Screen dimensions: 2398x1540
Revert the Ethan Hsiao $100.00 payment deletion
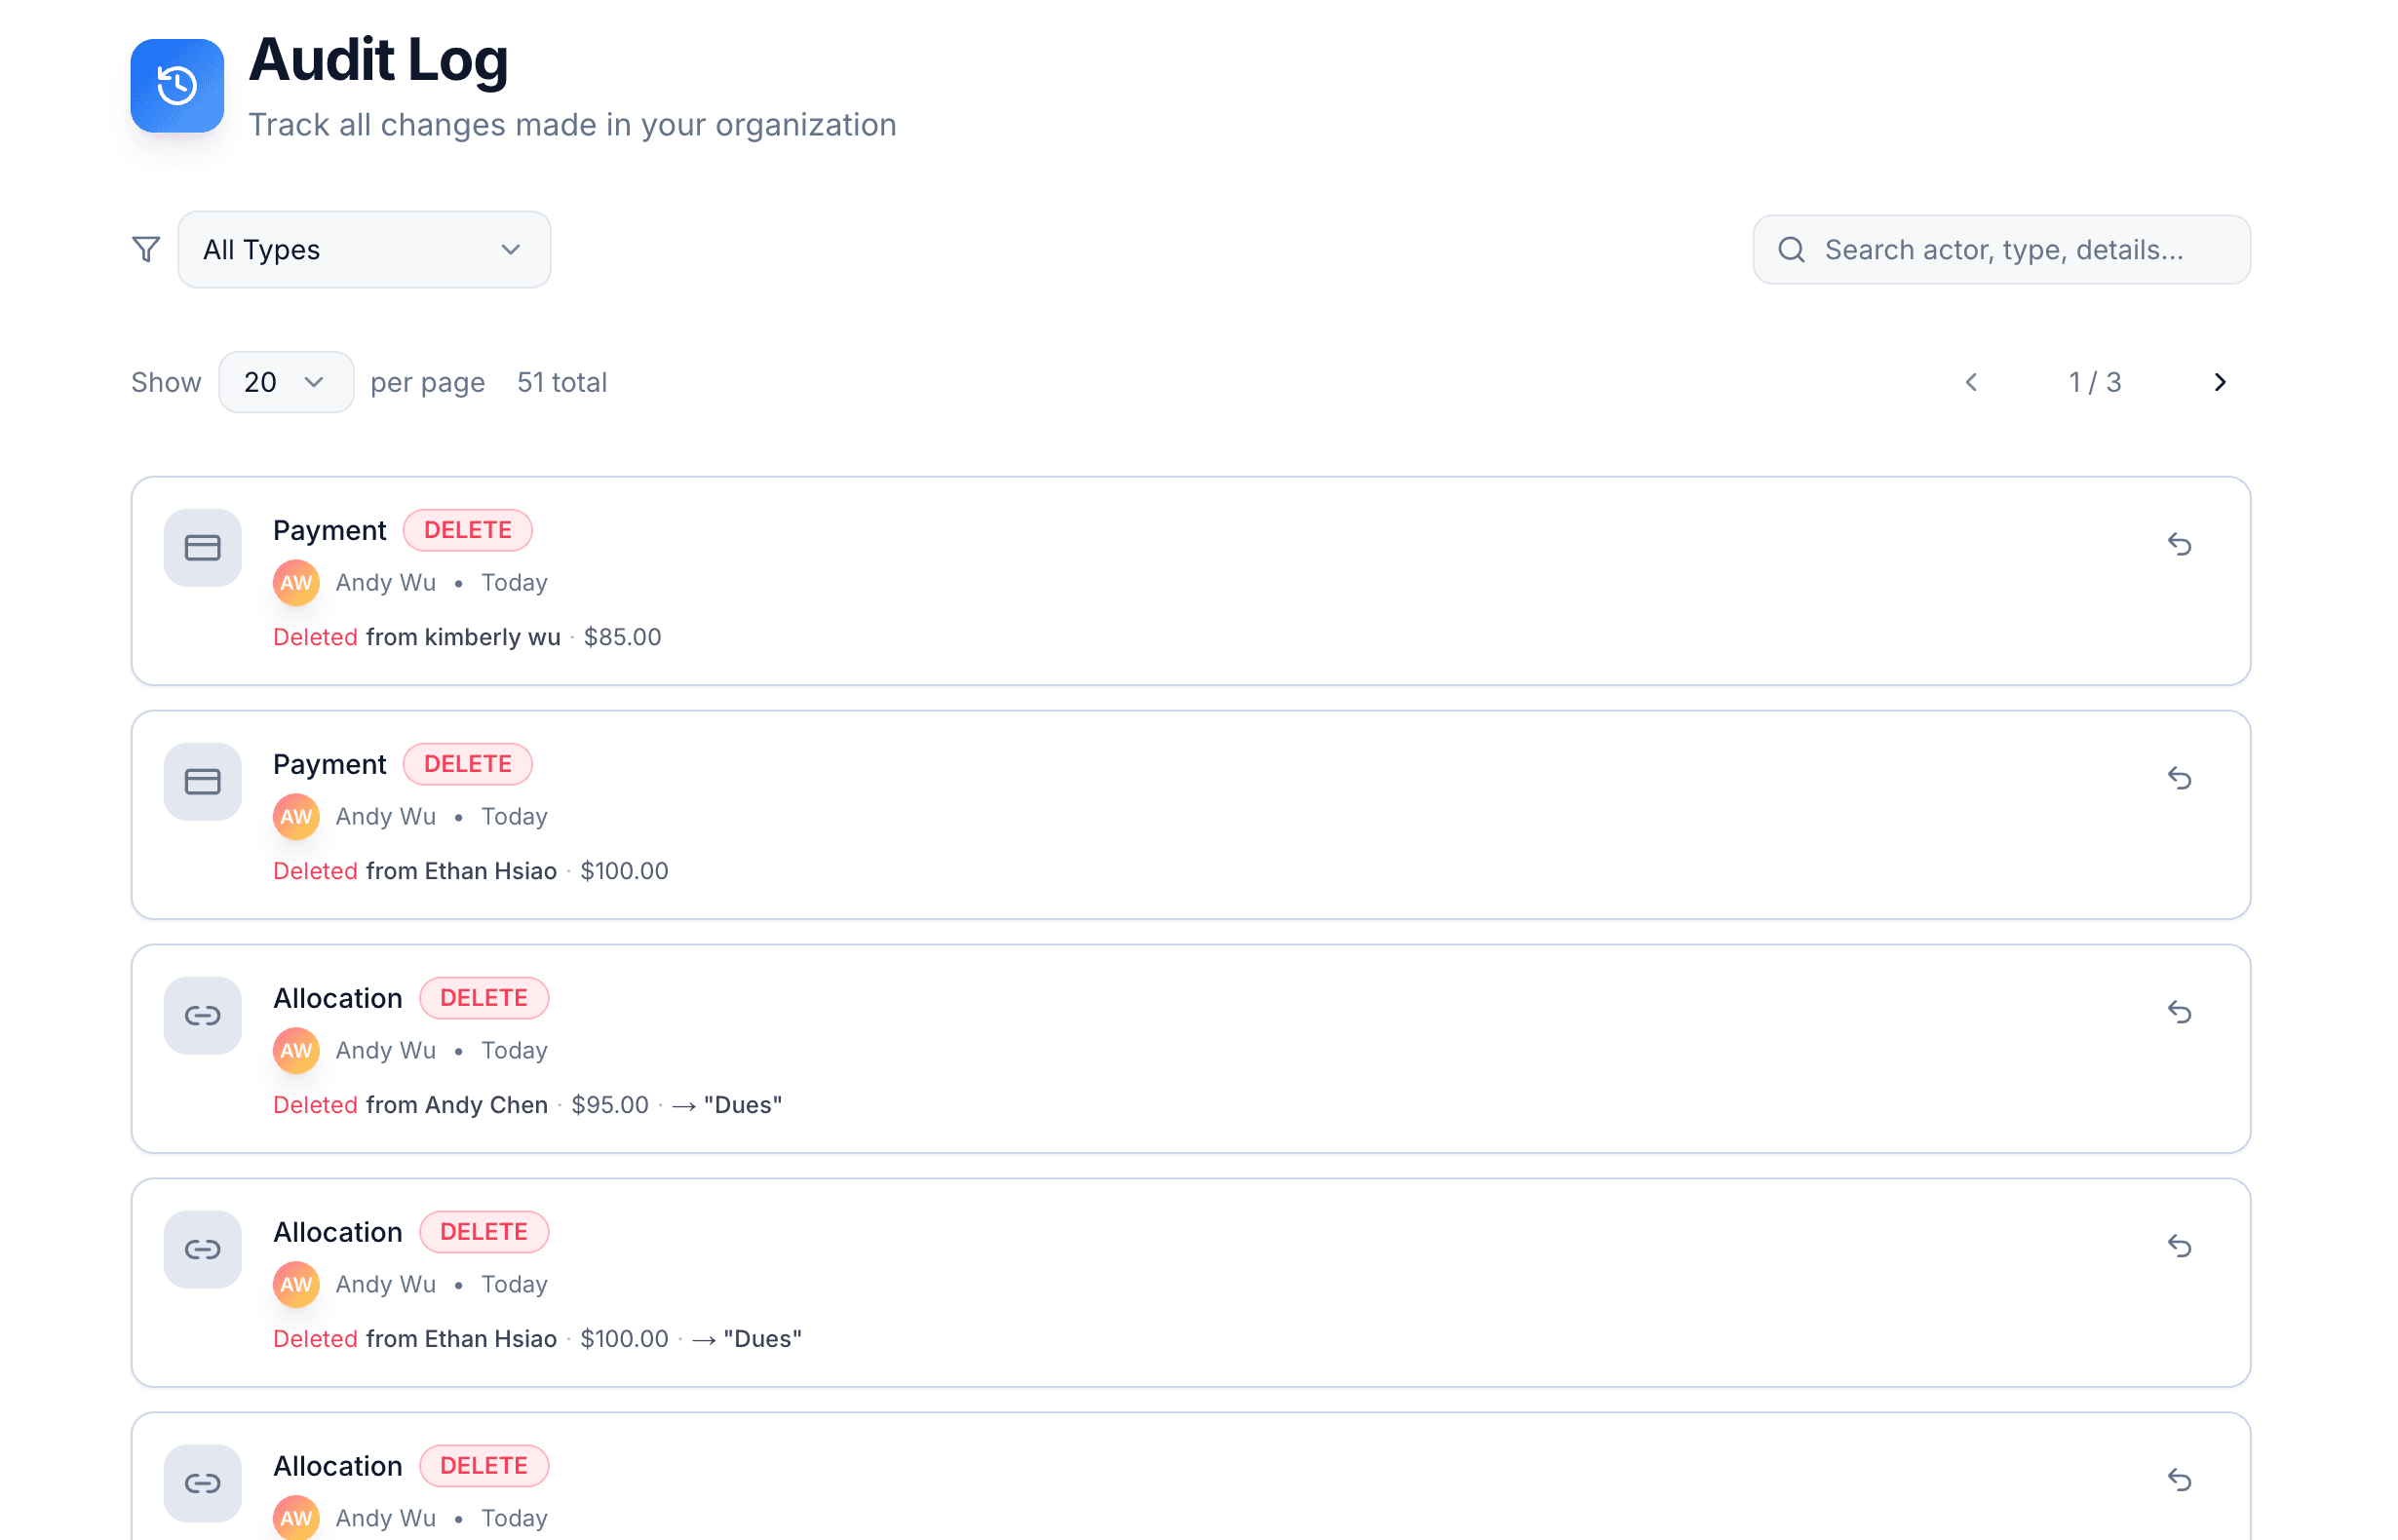[2181, 779]
